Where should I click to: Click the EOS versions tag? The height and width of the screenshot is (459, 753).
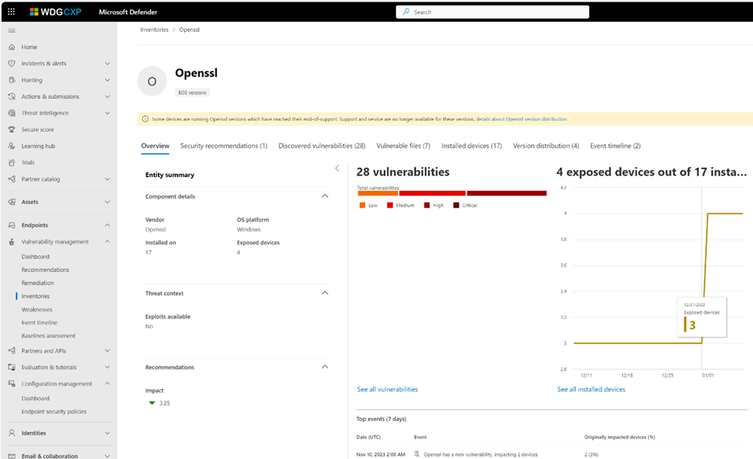coord(192,93)
